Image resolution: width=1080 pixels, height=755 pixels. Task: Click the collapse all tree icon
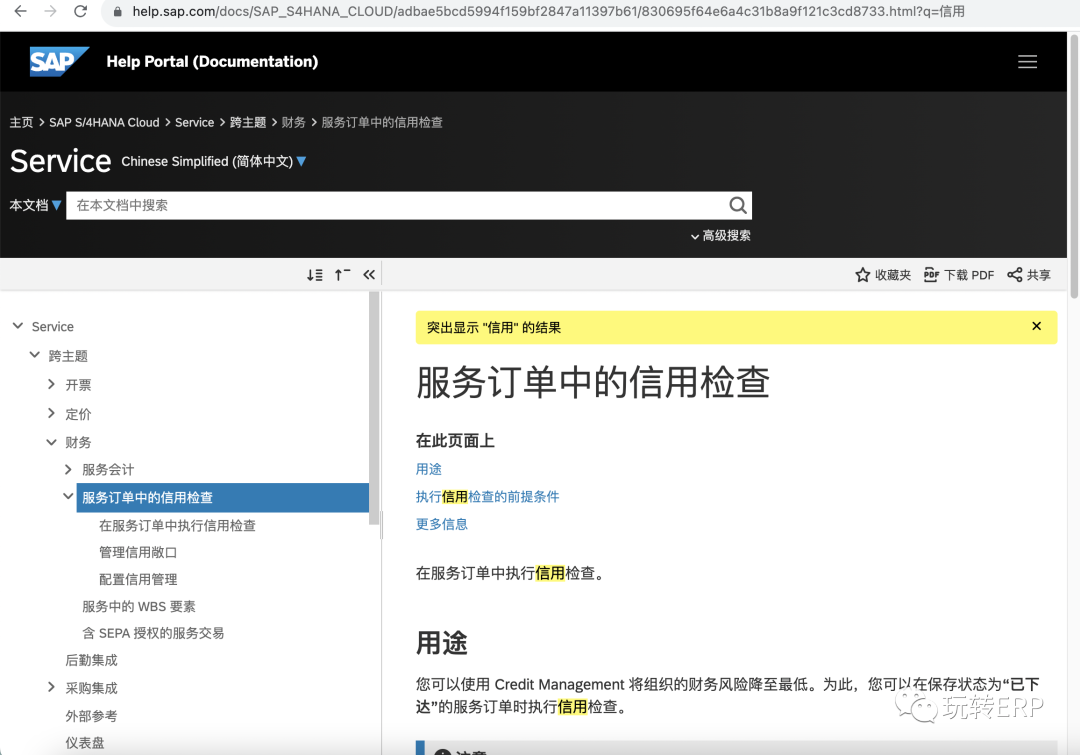click(342, 275)
